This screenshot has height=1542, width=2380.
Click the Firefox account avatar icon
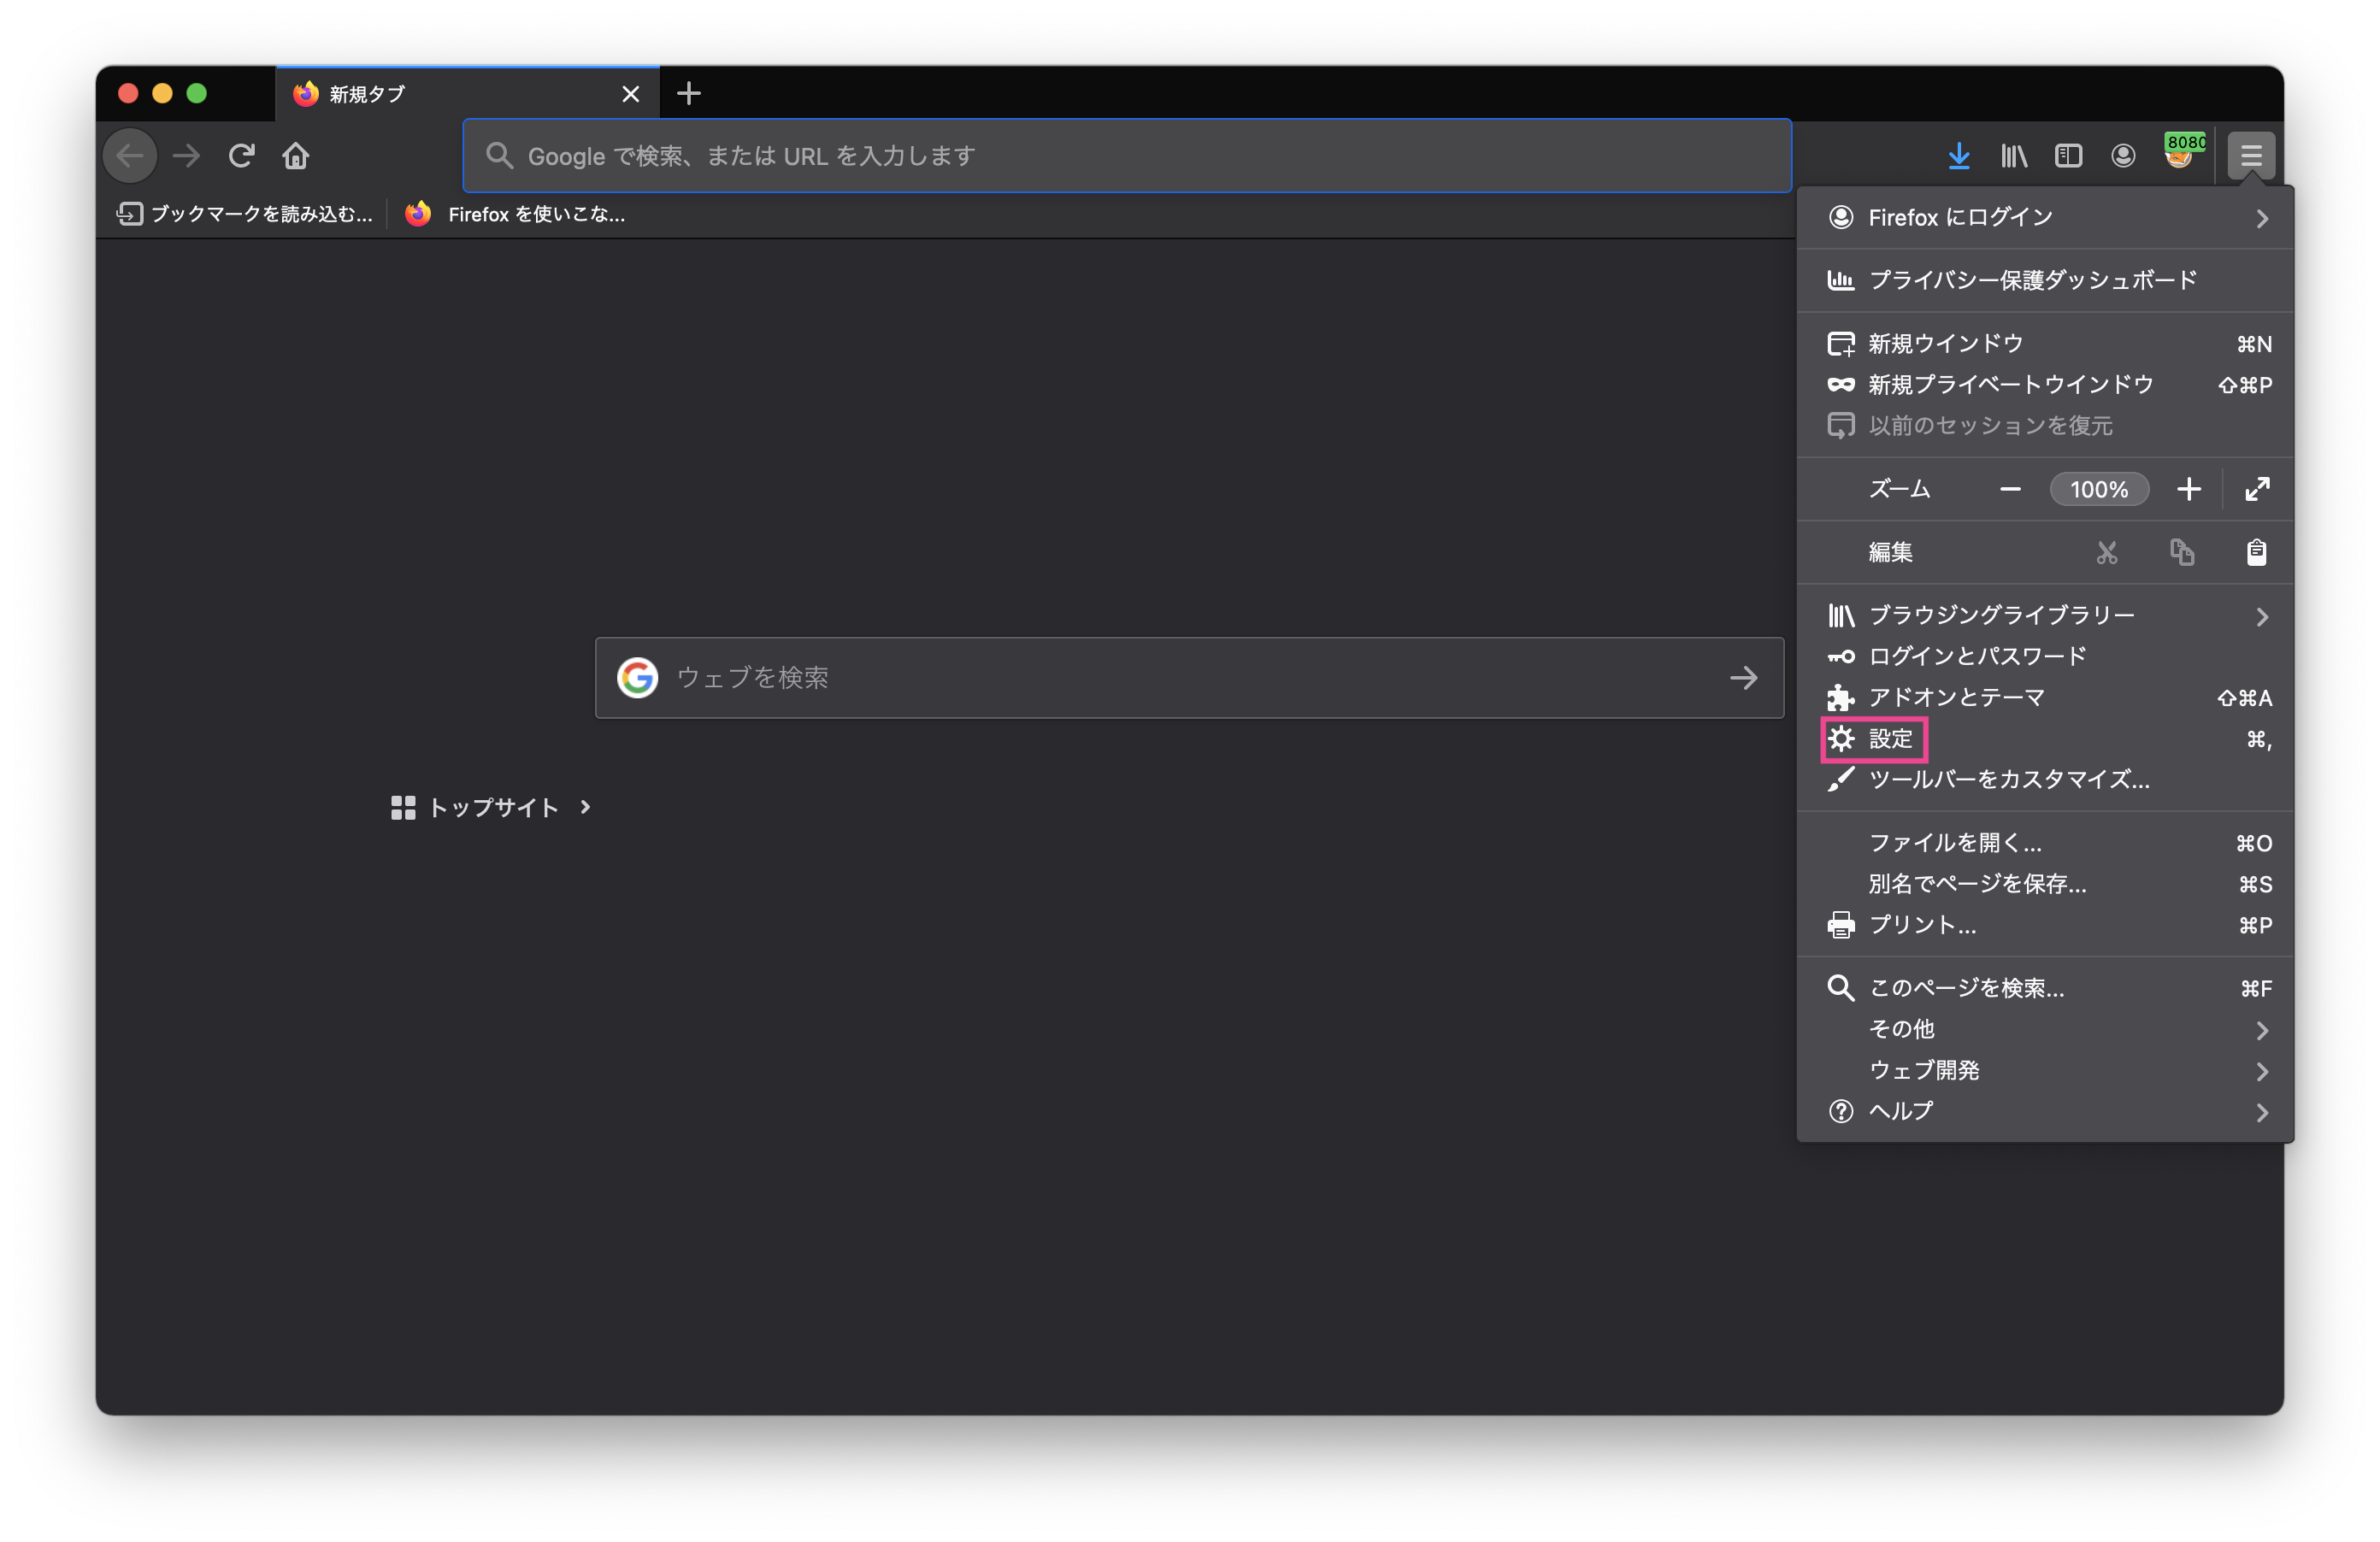pyautogui.click(x=2123, y=156)
